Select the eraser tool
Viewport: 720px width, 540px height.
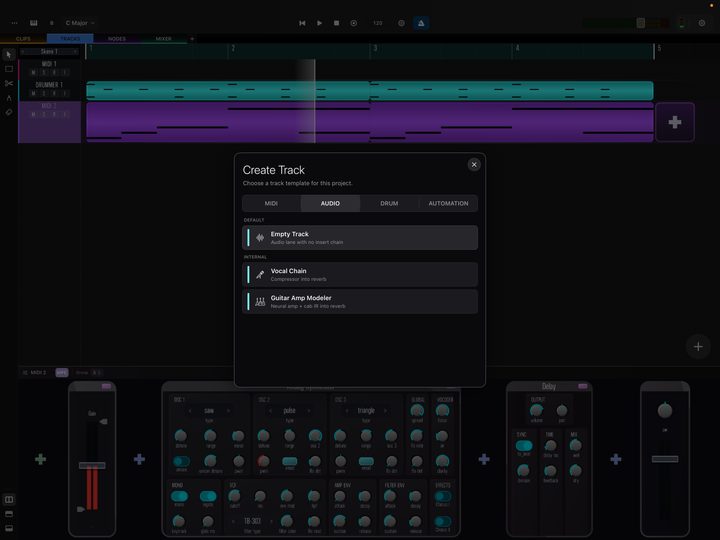9,112
